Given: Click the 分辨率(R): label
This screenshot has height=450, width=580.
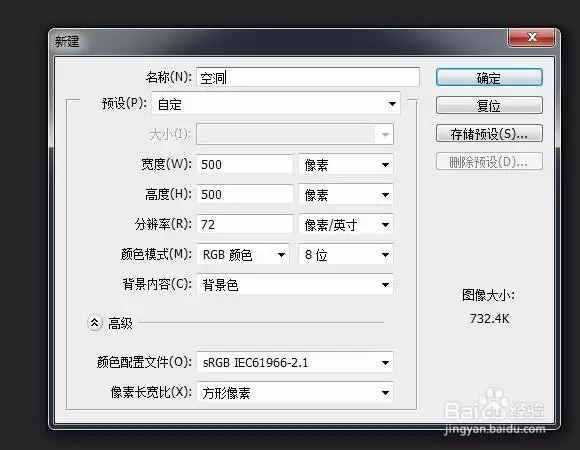Looking at the screenshot, I should click(163, 224).
